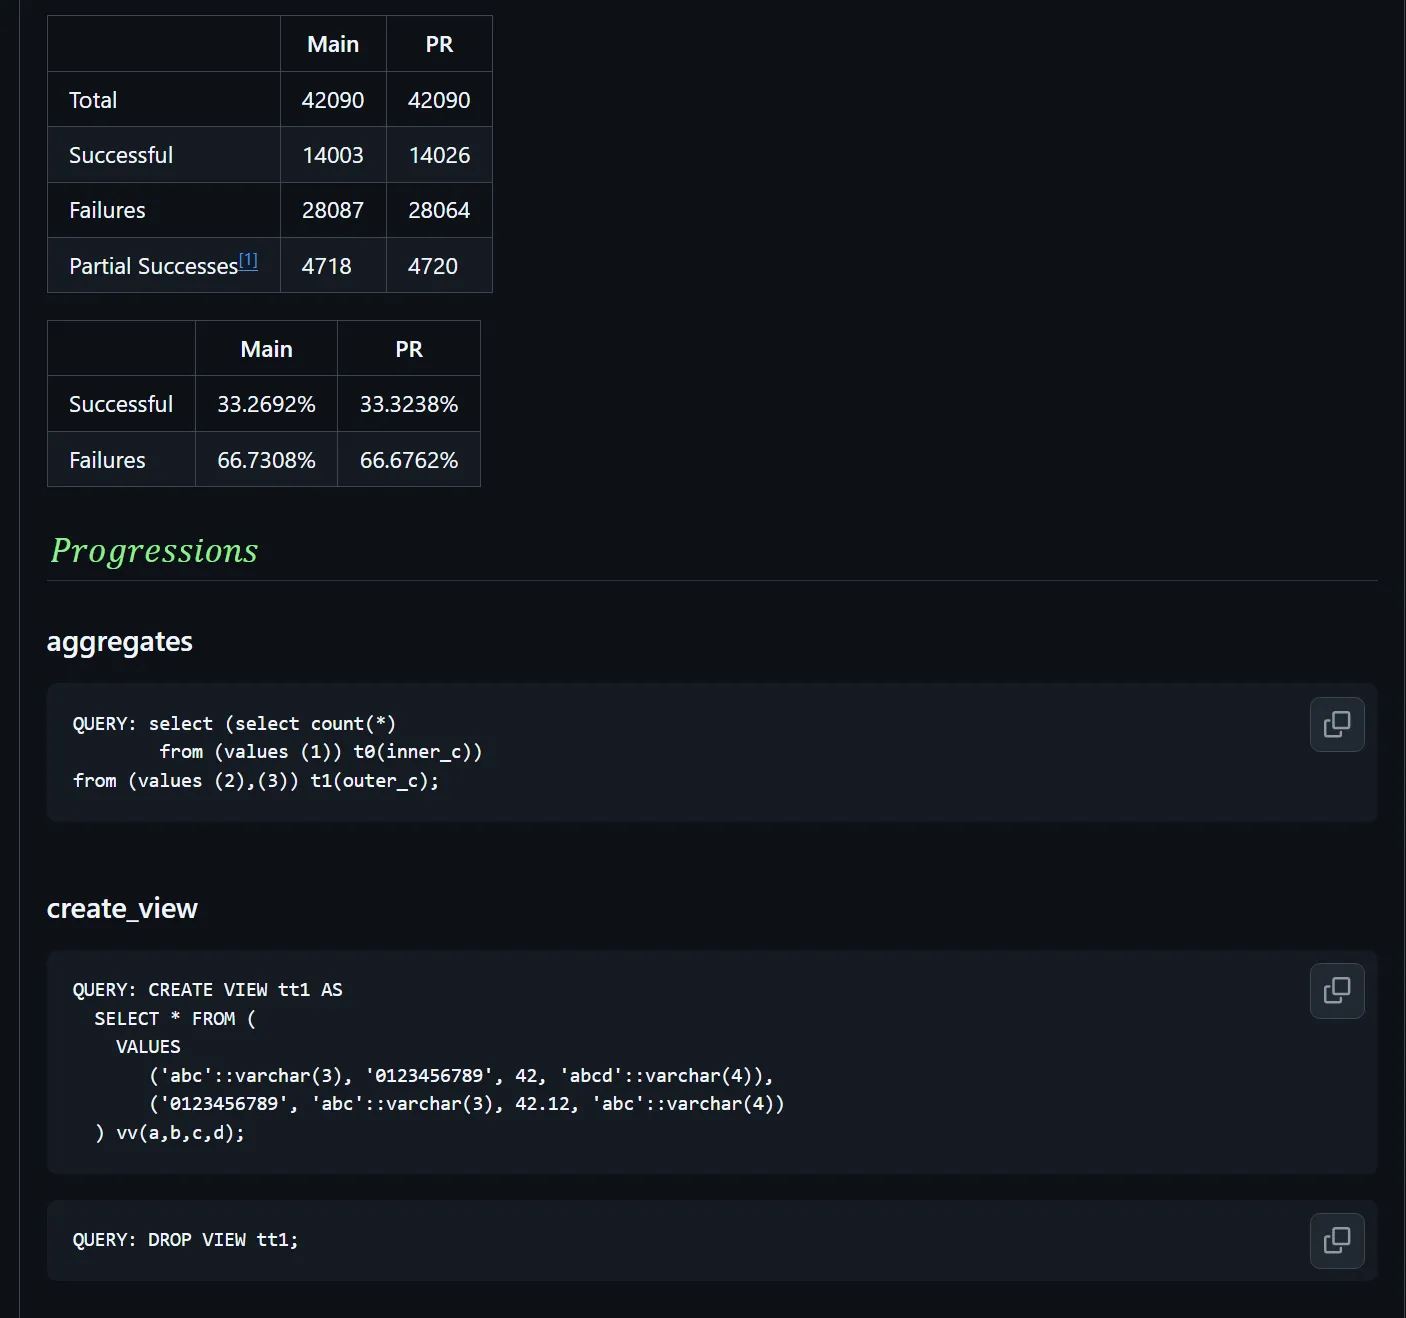Click the PR success percentage 33.3238%
The width and height of the screenshot is (1406, 1318).
click(x=408, y=404)
